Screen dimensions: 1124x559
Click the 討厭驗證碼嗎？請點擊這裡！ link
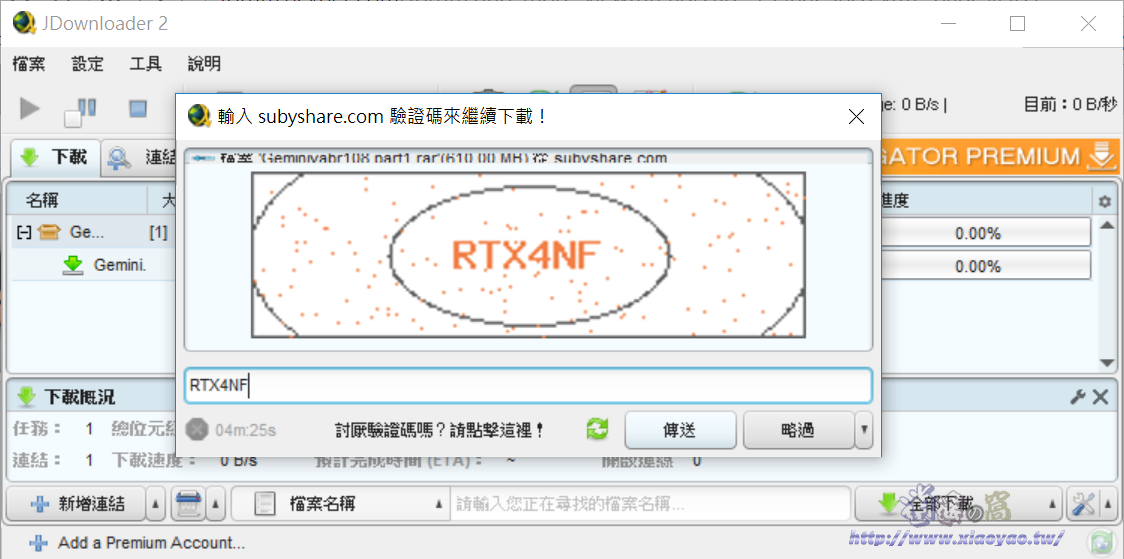tap(439, 431)
